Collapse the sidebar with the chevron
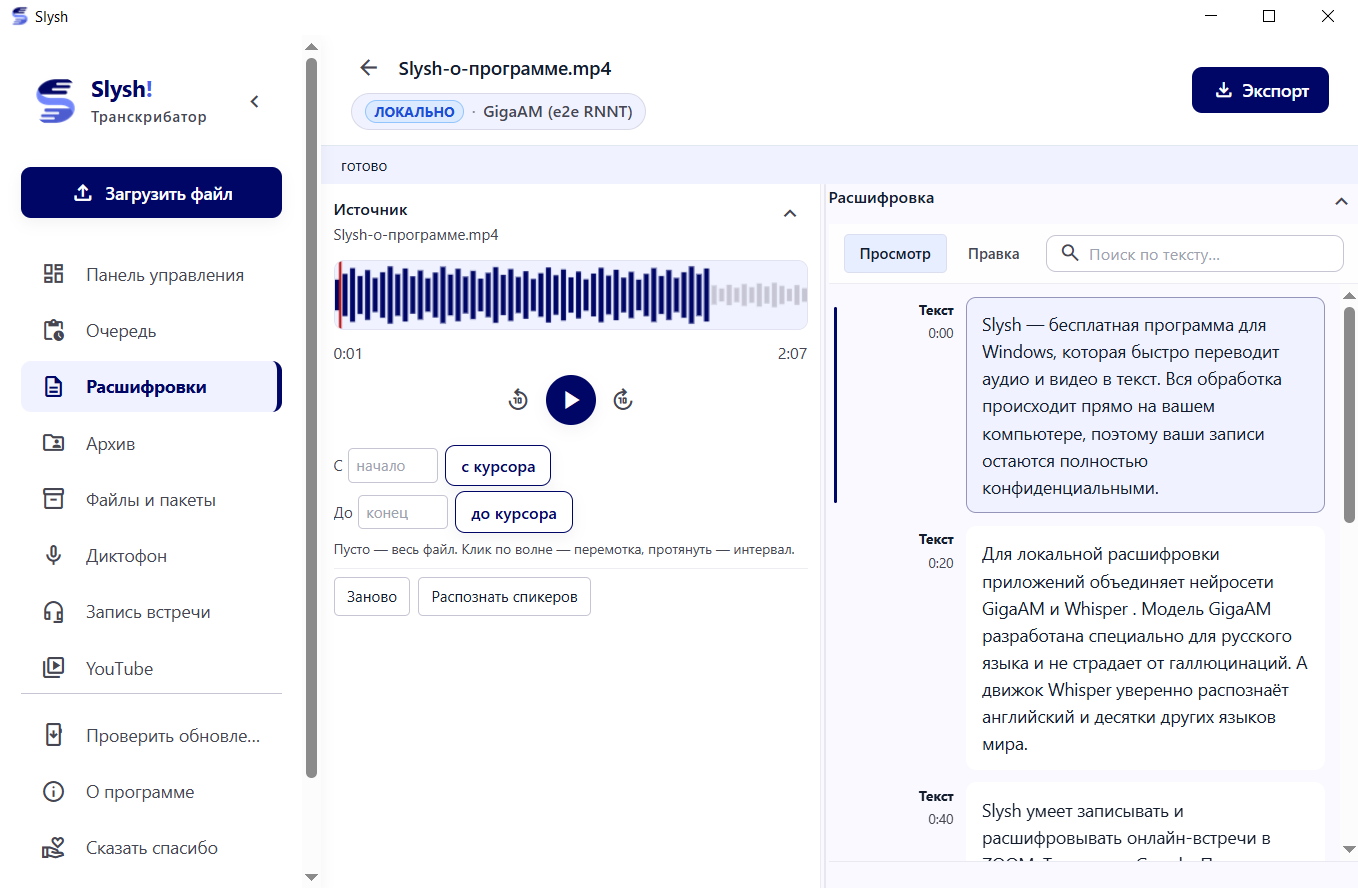The height and width of the screenshot is (889, 1358). point(254,101)
